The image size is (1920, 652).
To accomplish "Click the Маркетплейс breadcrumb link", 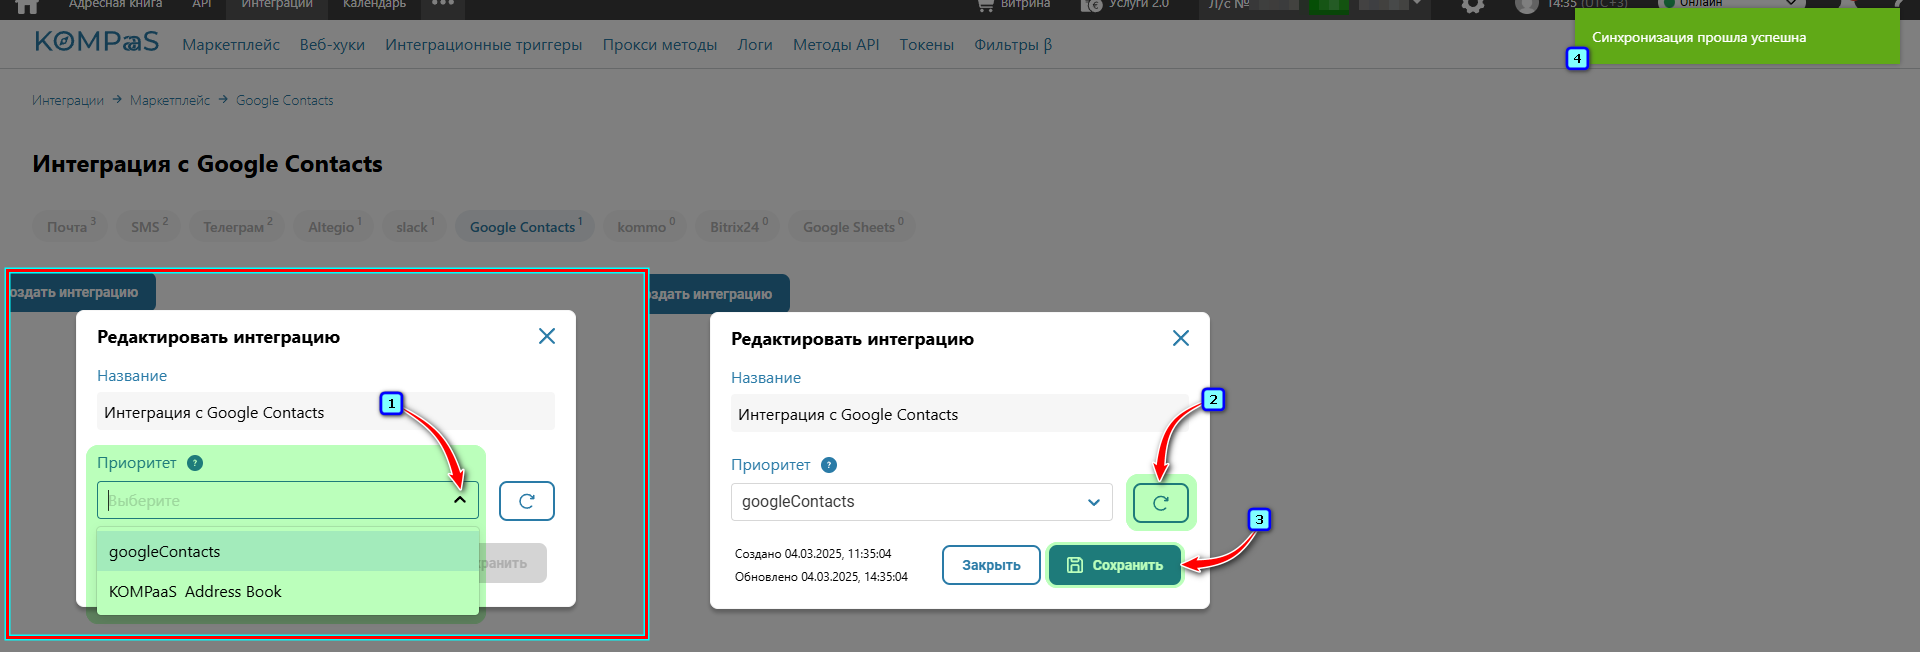I will 170,100.
